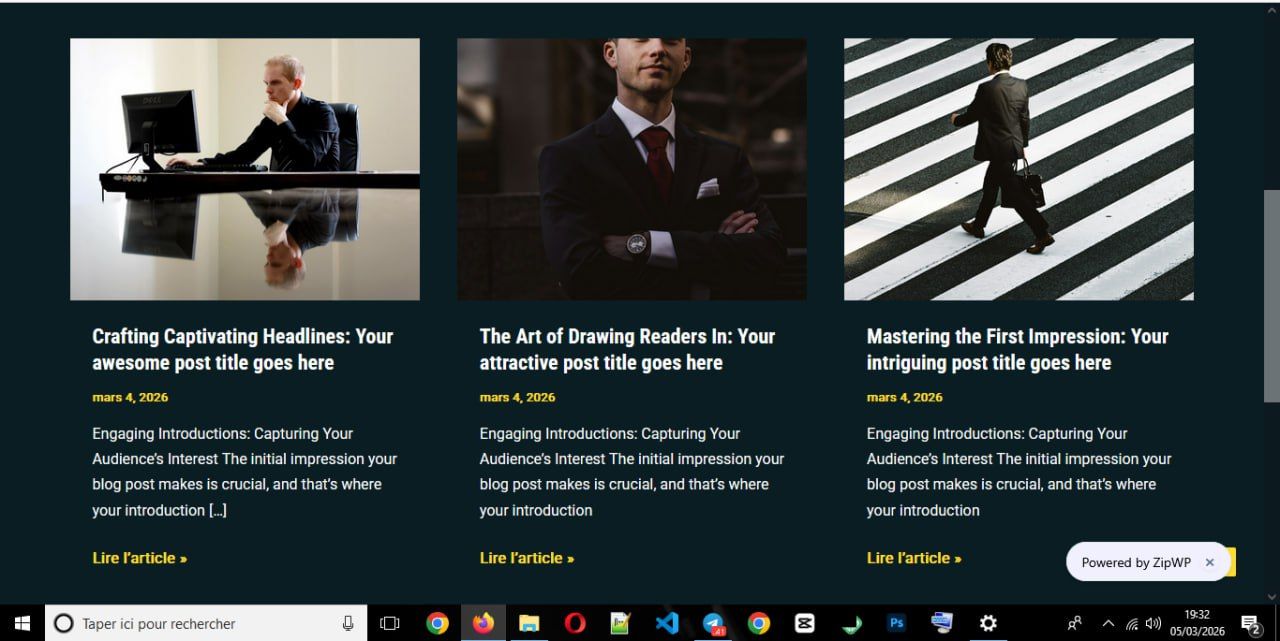Viewport: 1280px width, 641px height.
Task: Click the Task View icon
Action: tap(390, 623)
